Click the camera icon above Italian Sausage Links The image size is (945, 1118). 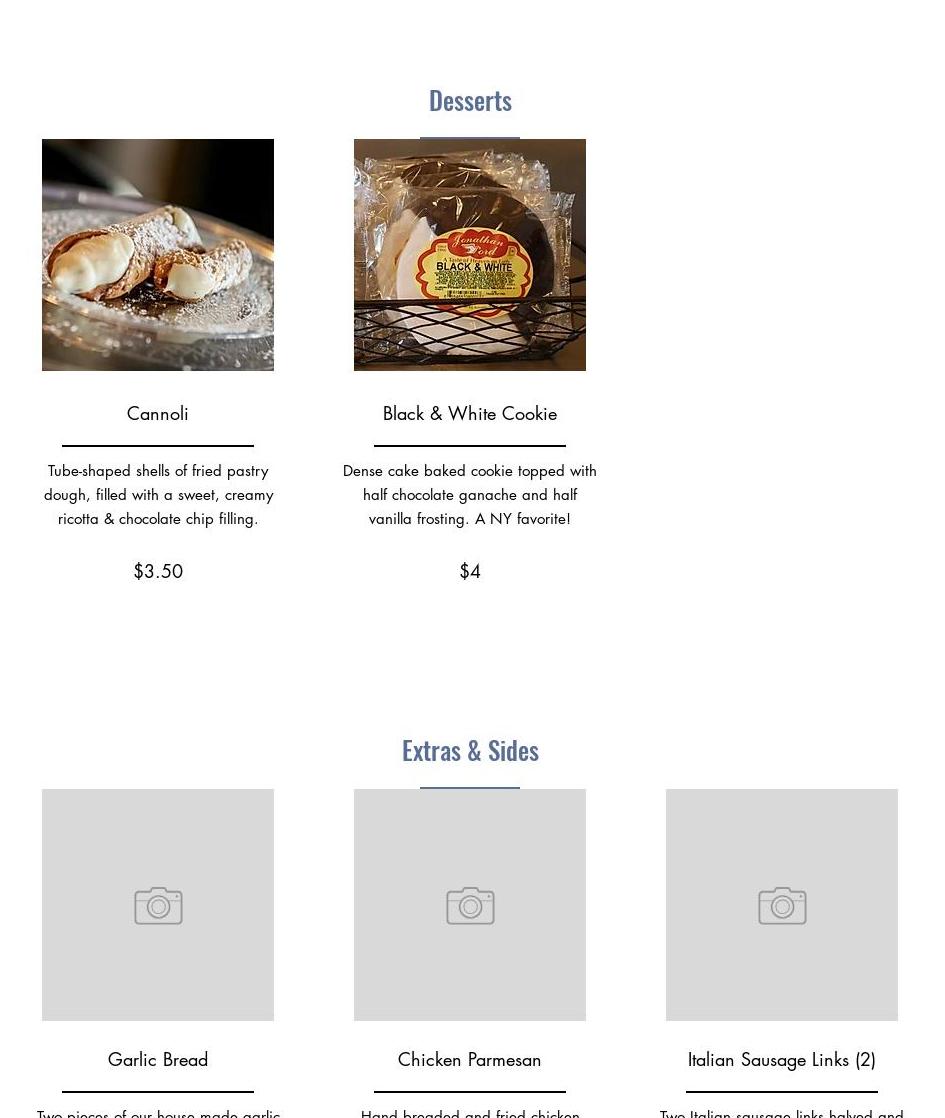[782, 906]
